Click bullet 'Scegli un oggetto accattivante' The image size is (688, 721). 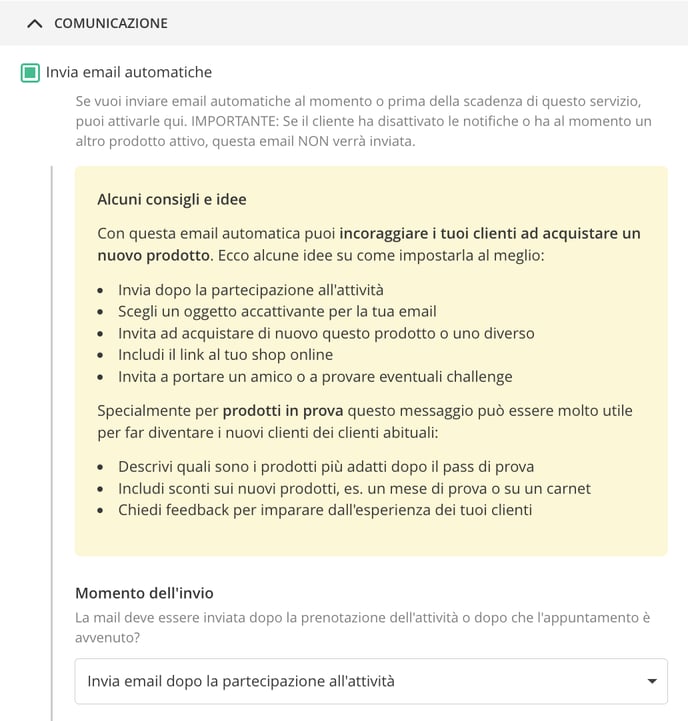(277, 312)
